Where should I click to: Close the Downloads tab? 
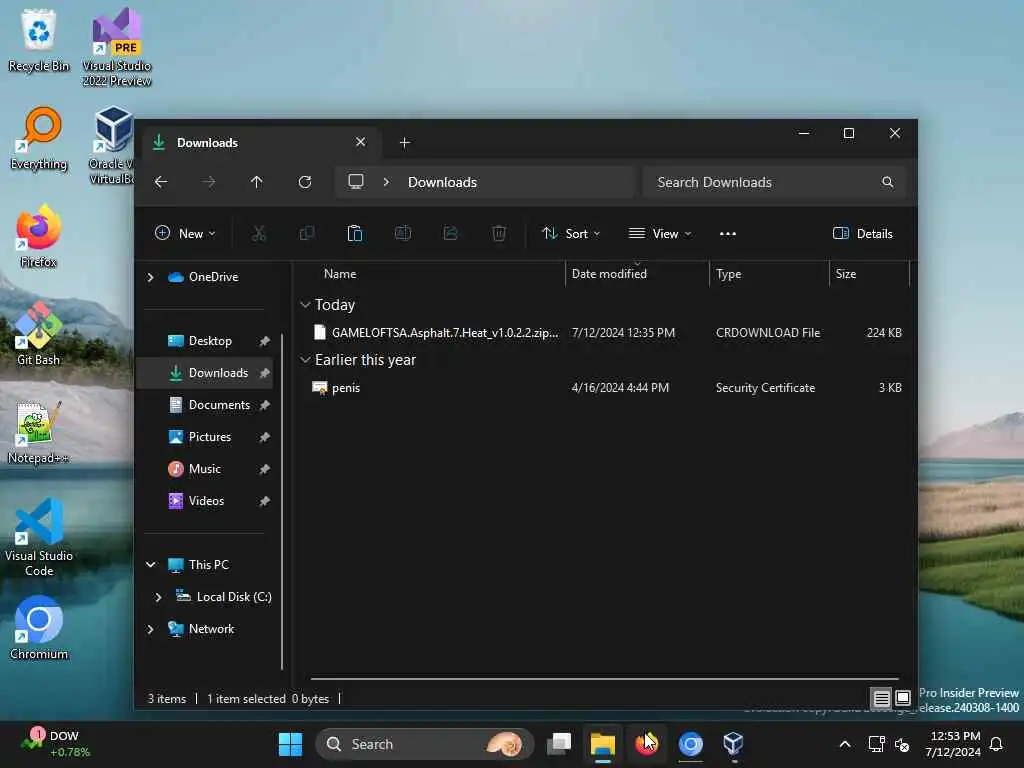click(360, 142)
